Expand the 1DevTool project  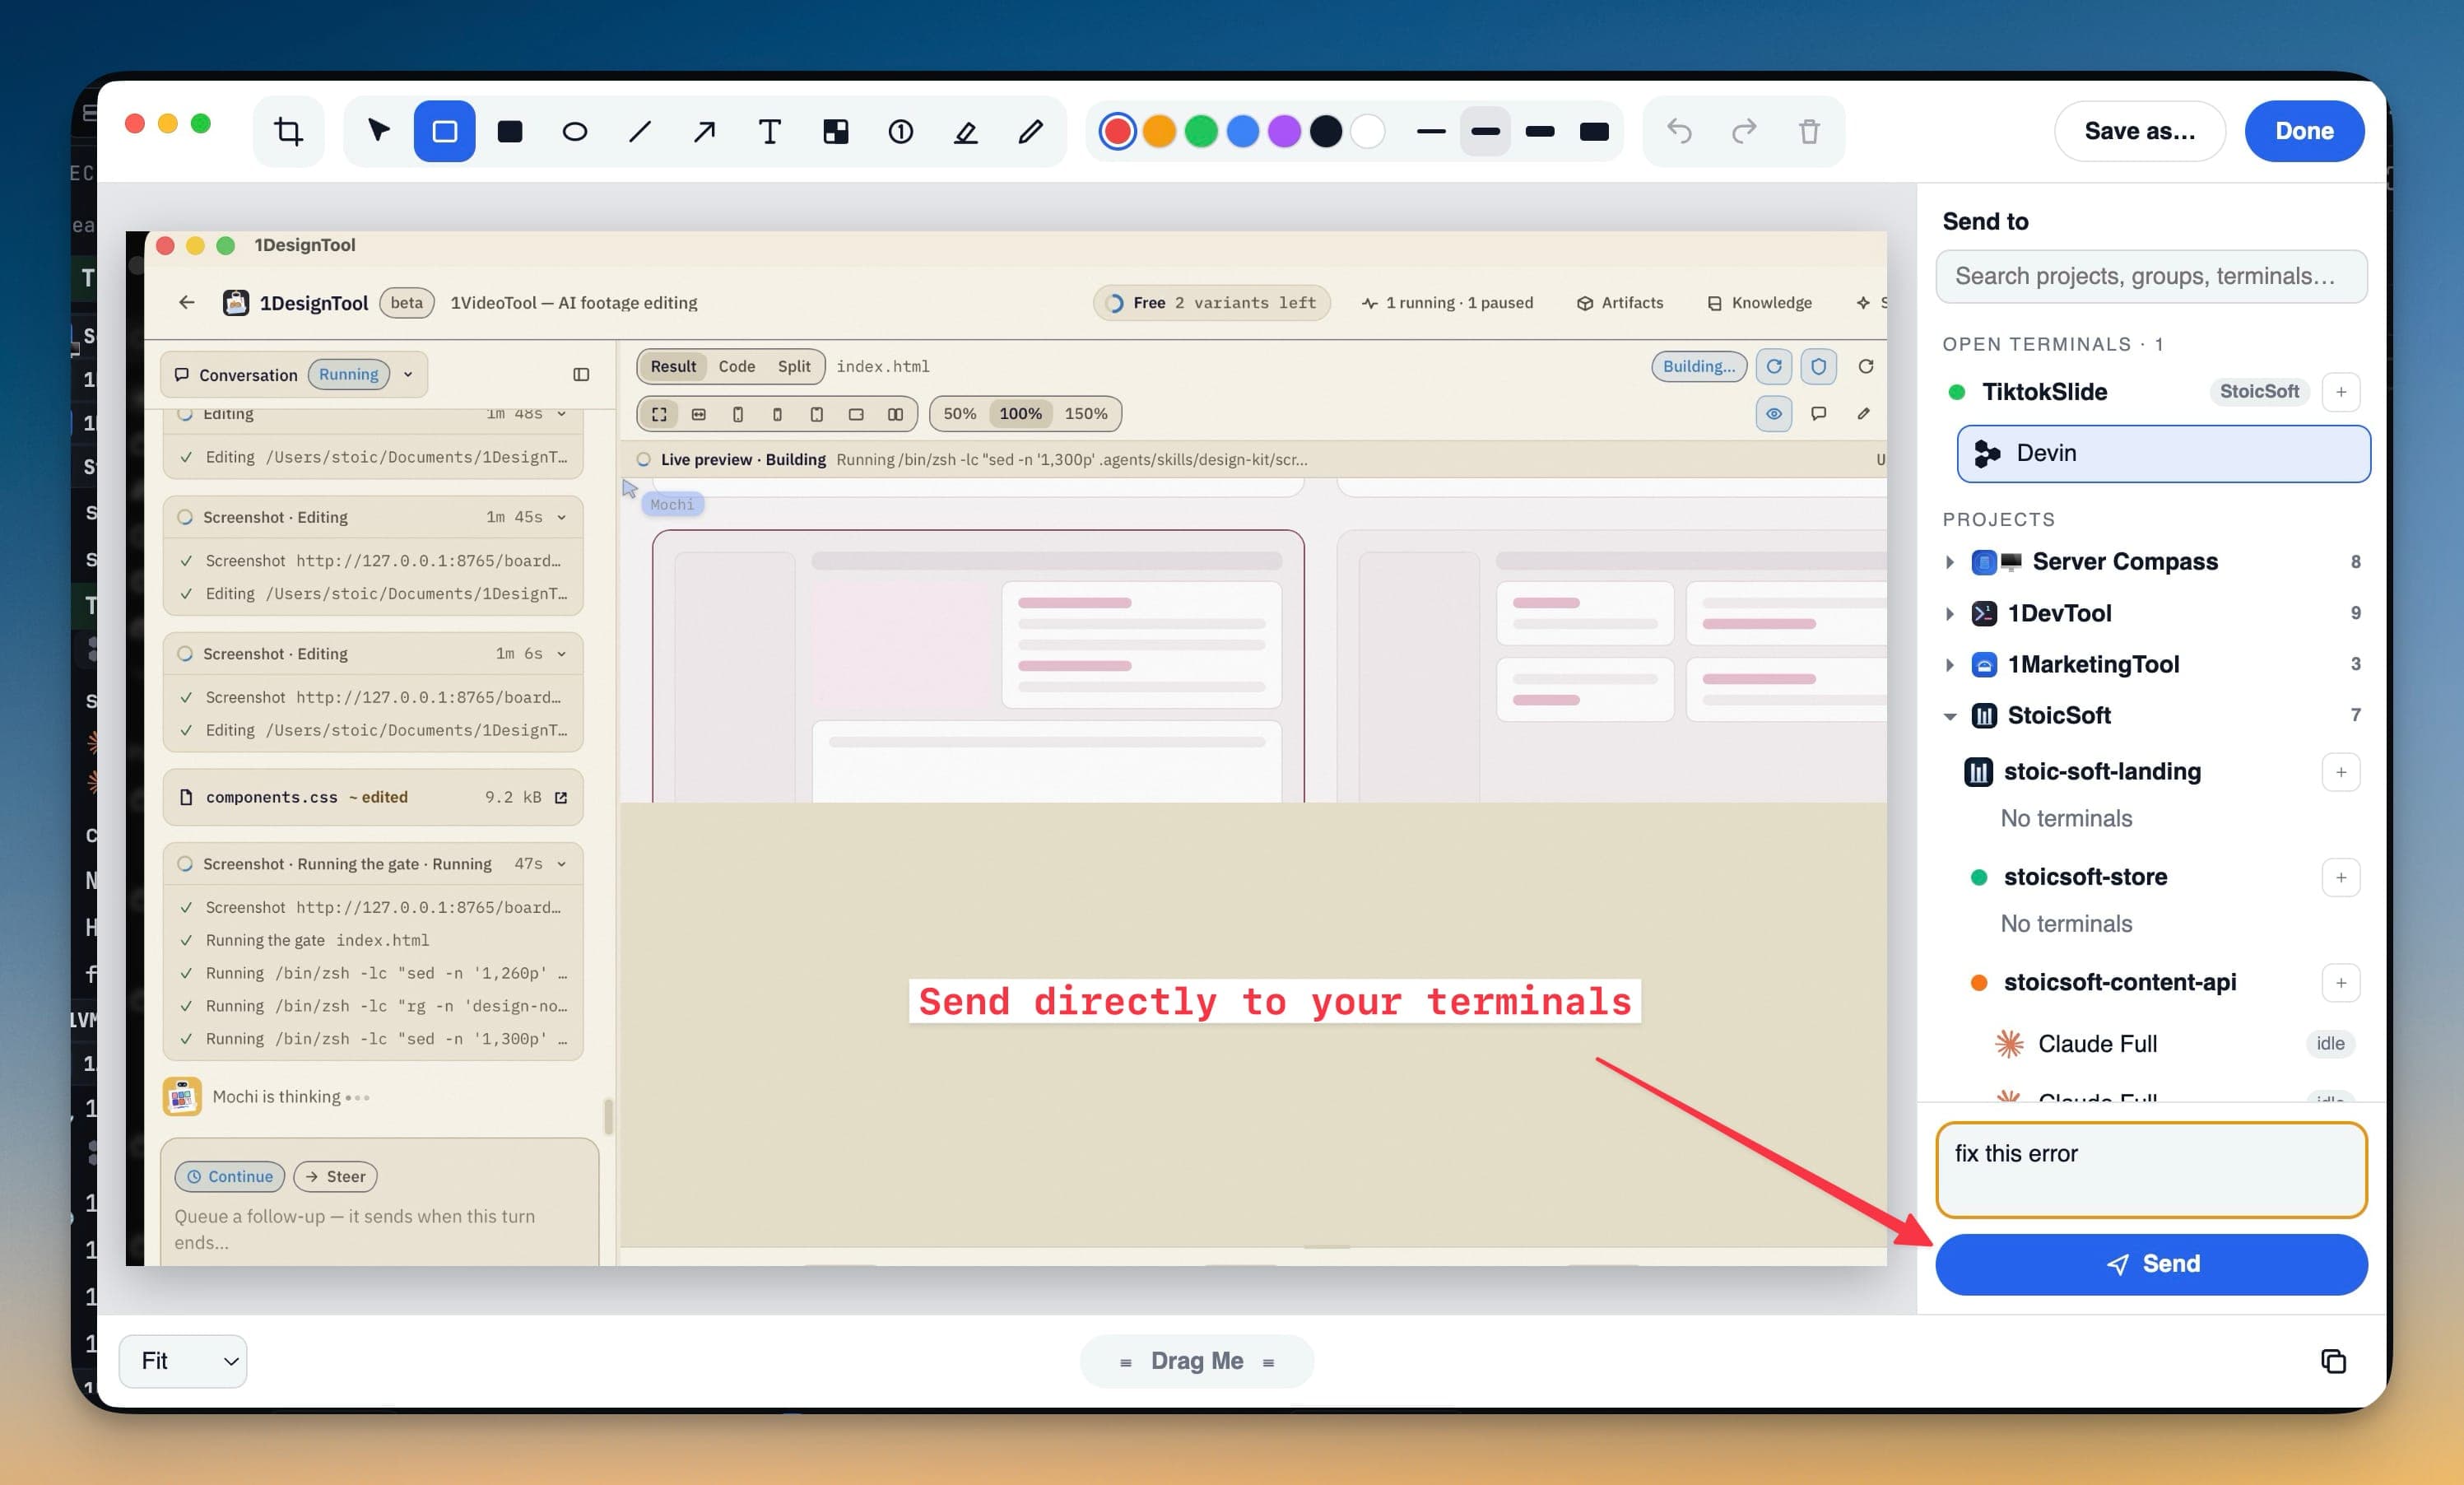point(1949,613)
